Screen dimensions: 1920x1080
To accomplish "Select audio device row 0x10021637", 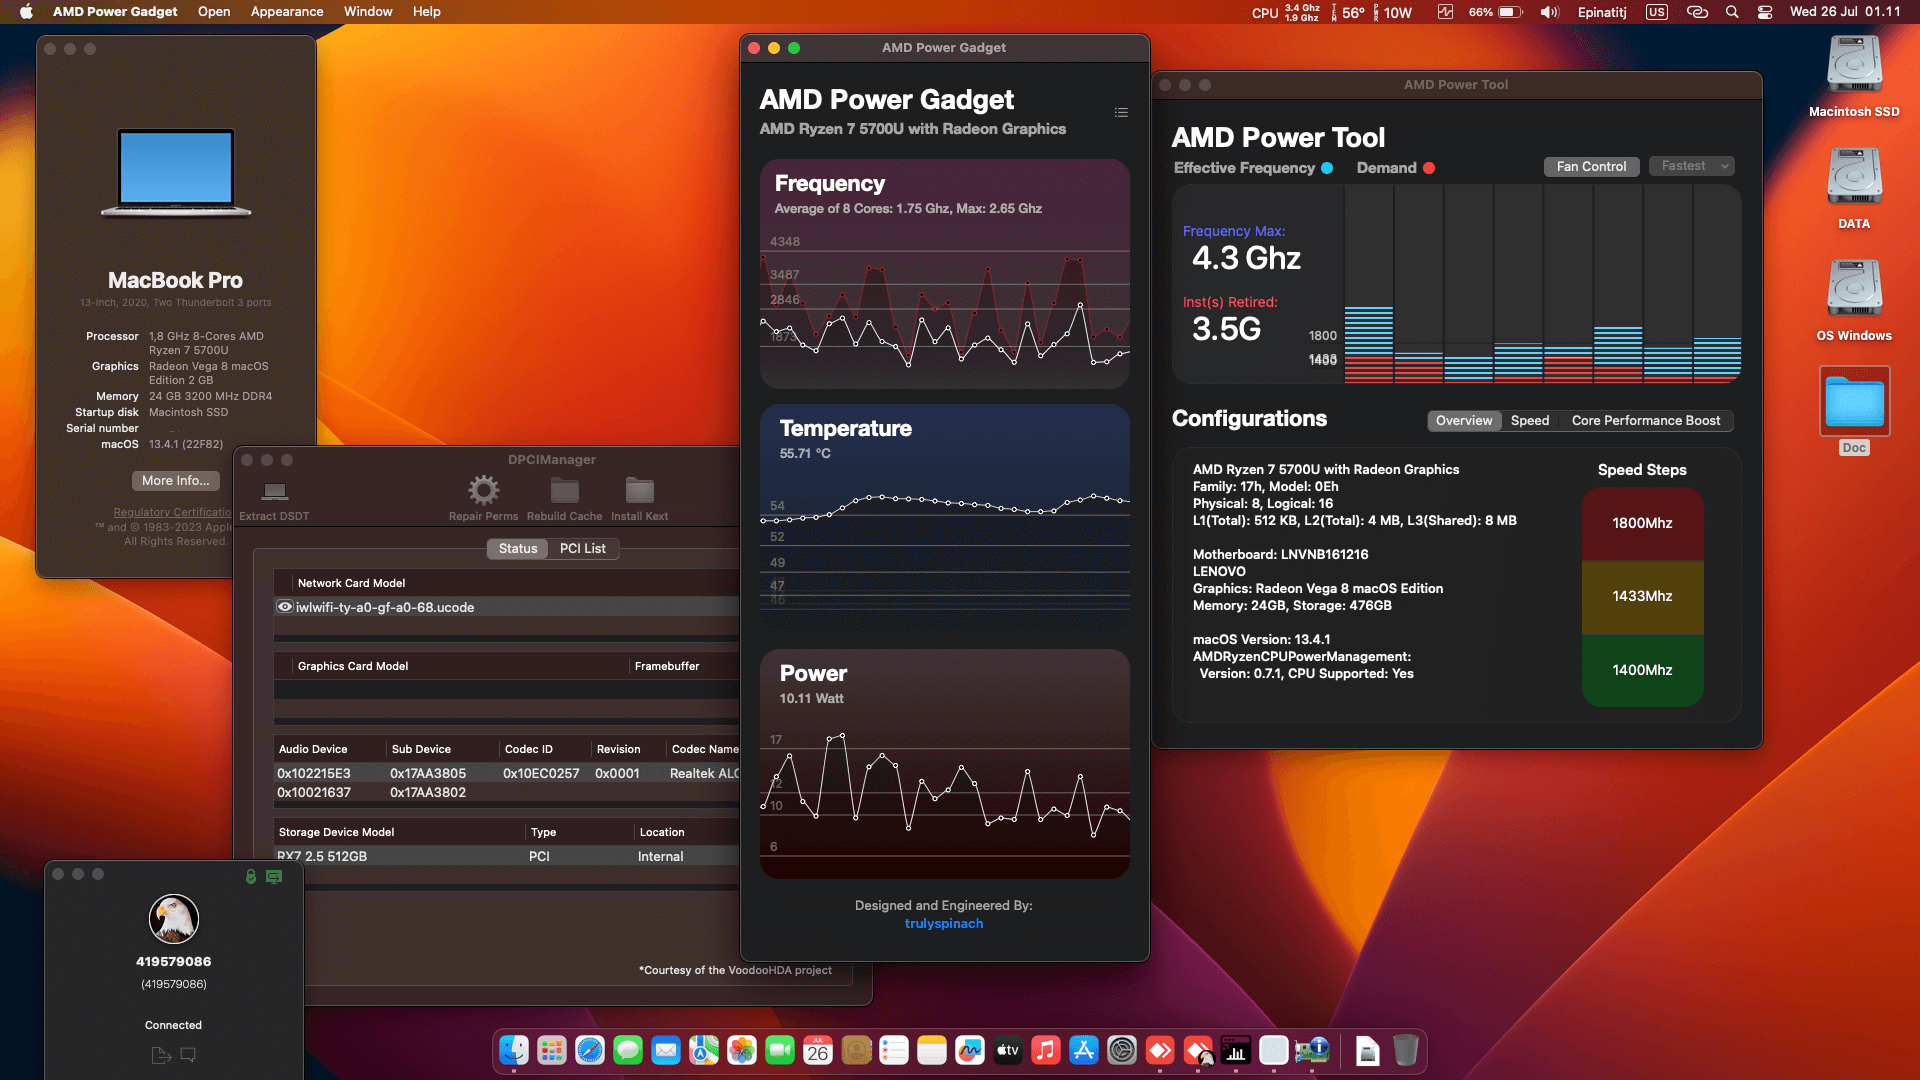I will click(507, 792).
